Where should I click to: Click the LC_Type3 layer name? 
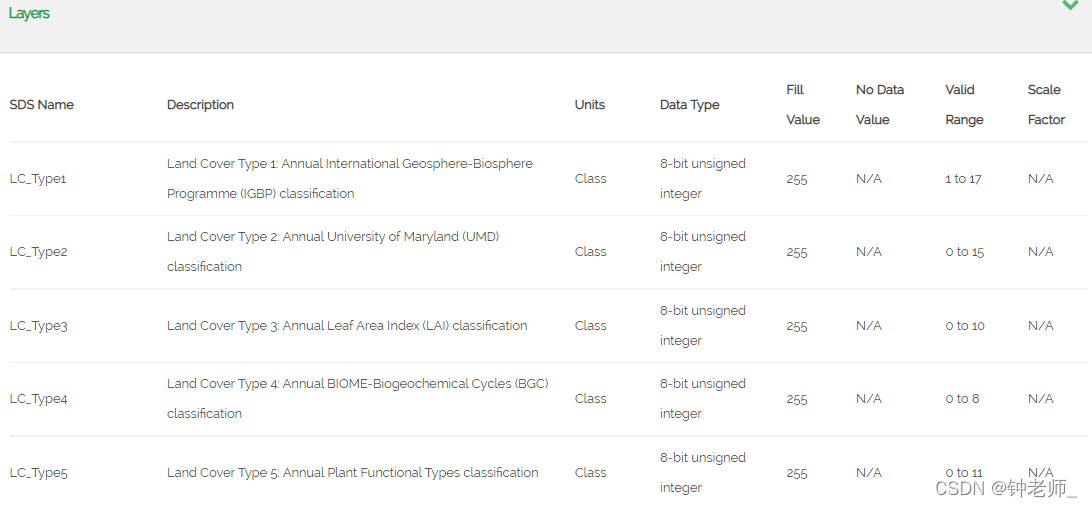(x=39, y=326)
